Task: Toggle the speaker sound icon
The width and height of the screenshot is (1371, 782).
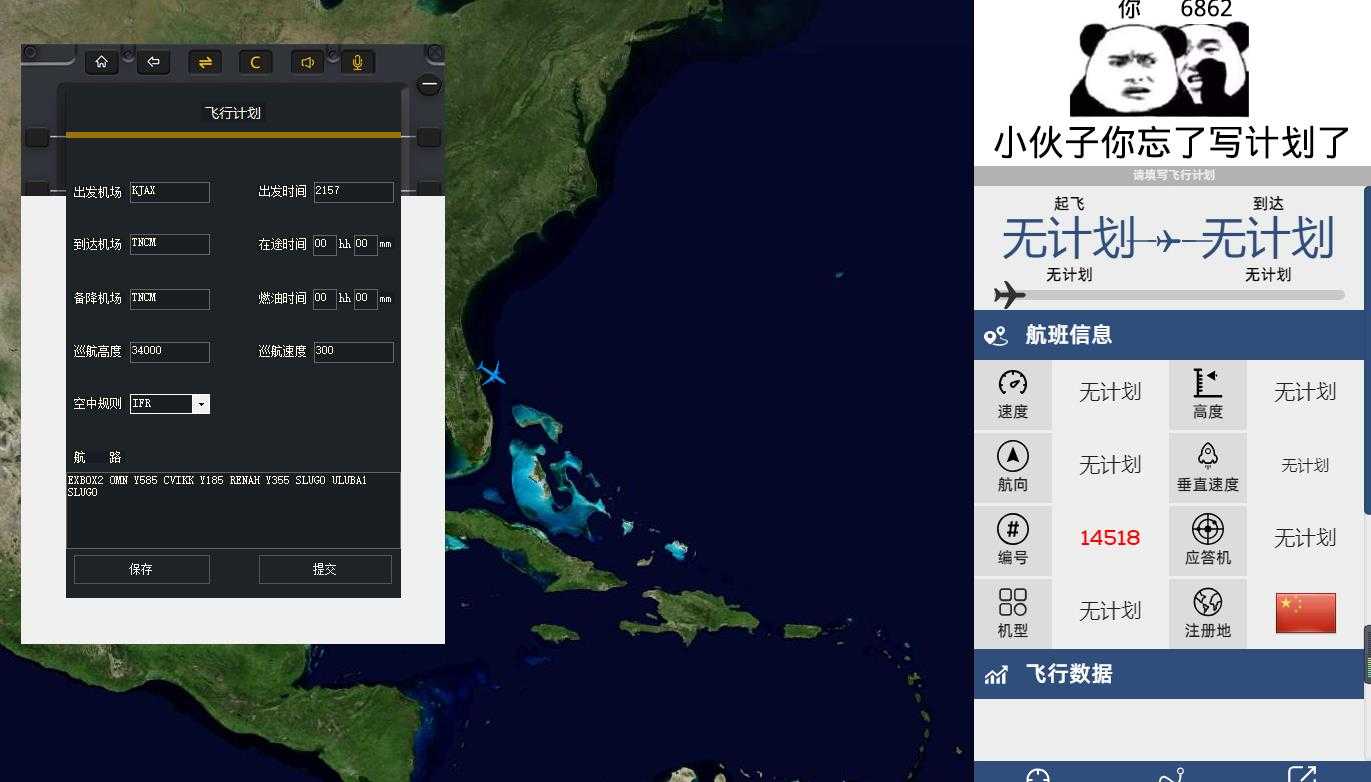Action: pos(308,62)
